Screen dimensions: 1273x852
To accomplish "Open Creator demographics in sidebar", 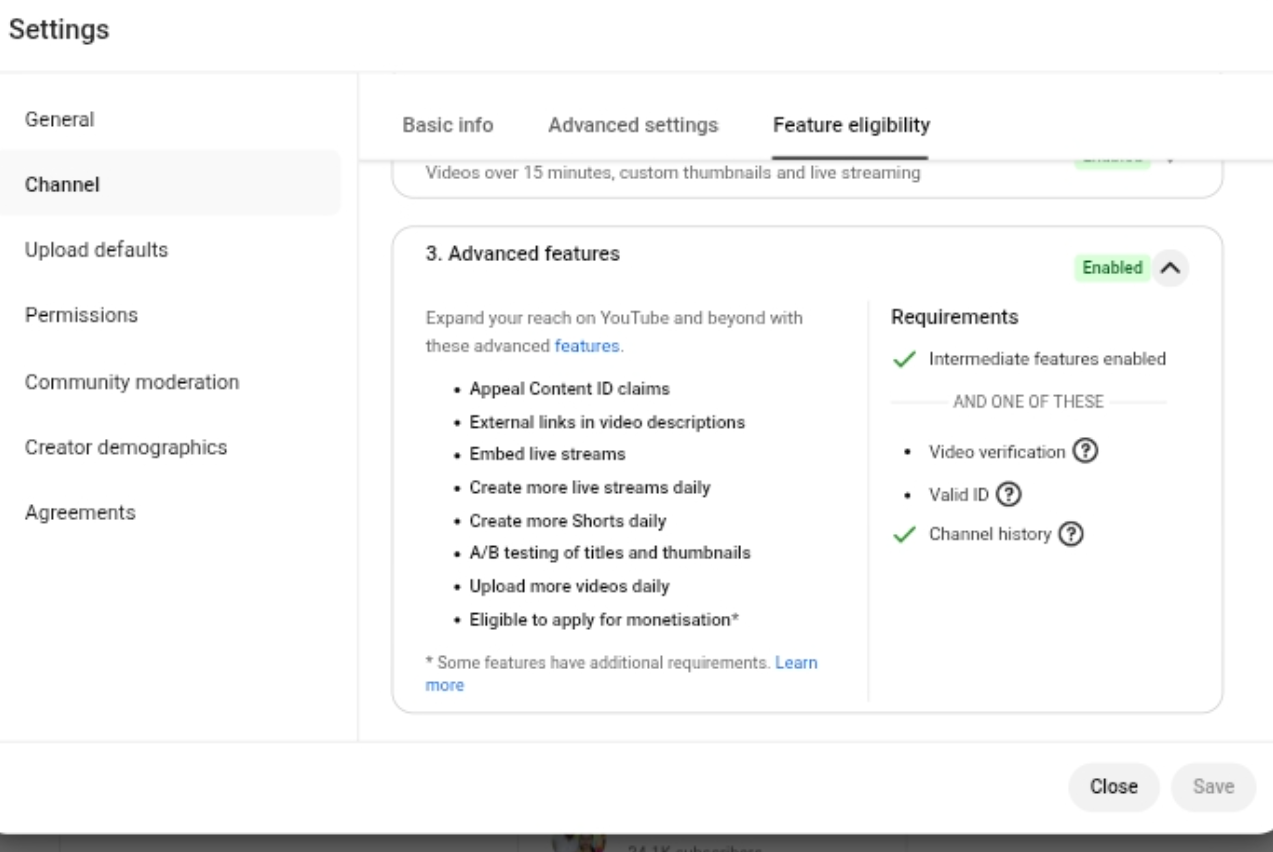I will pyautogui.click(x=126, y=447).
